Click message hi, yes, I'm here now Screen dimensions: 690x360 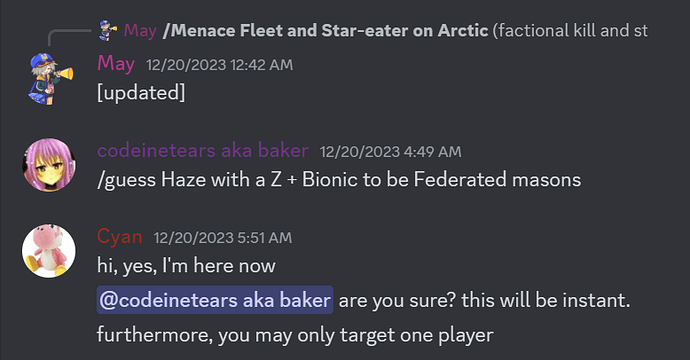click(186, 266)
